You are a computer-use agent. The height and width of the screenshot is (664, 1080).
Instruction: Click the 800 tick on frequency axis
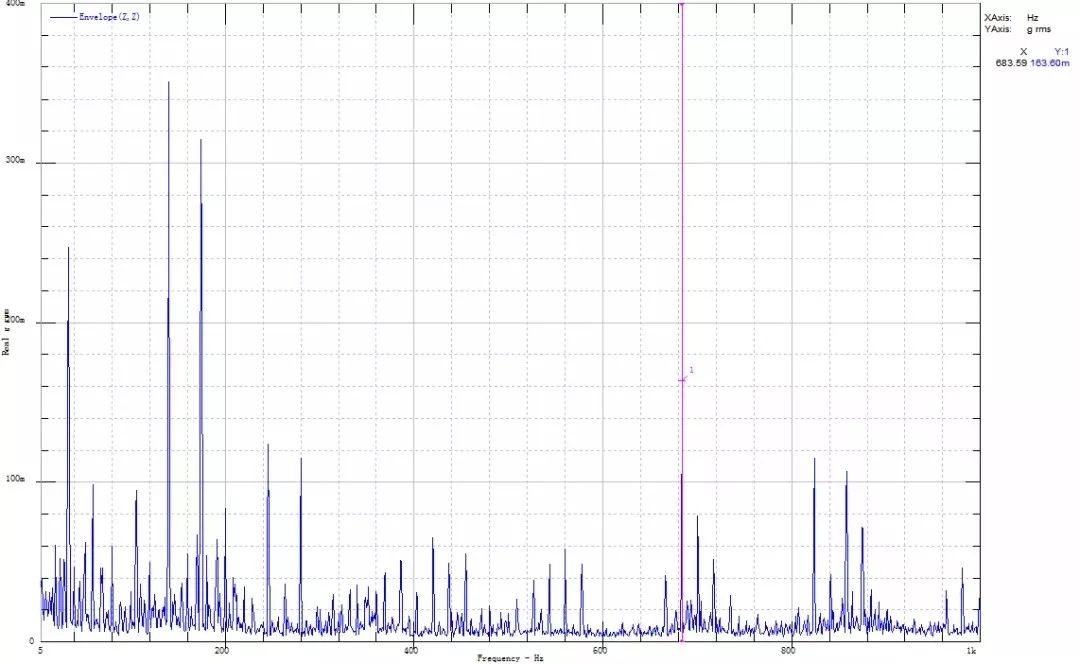tap(789, 650)
